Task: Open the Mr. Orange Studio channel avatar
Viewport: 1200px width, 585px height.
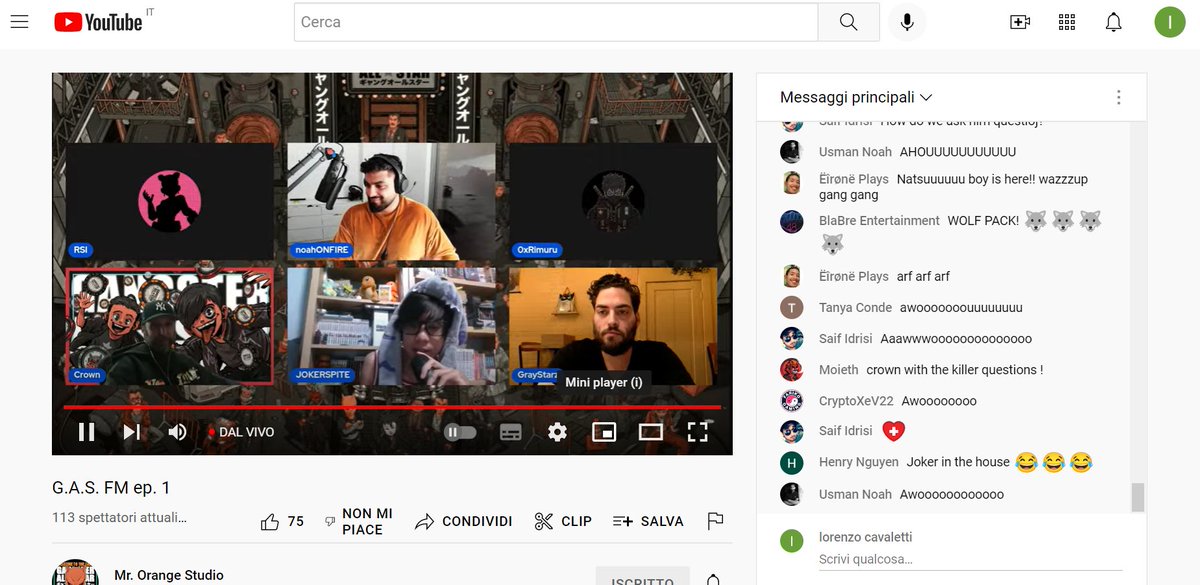Action: [x=75, y=573]
